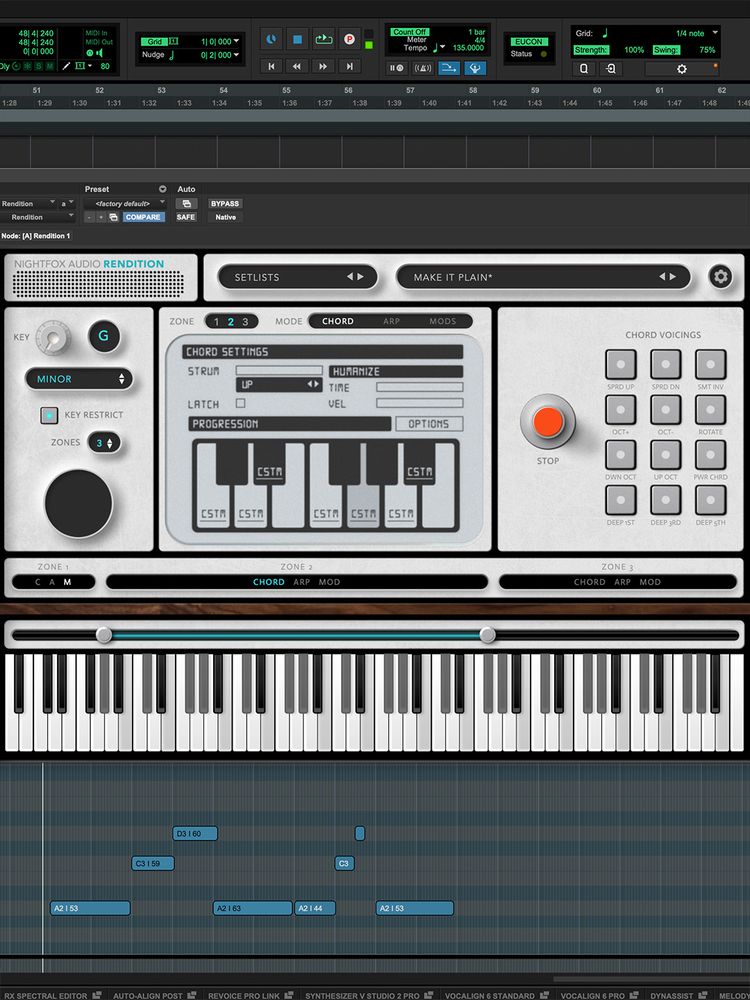Click the plugin automation enable icon under Auto
750x1000 pixels.
pos(186,203)
